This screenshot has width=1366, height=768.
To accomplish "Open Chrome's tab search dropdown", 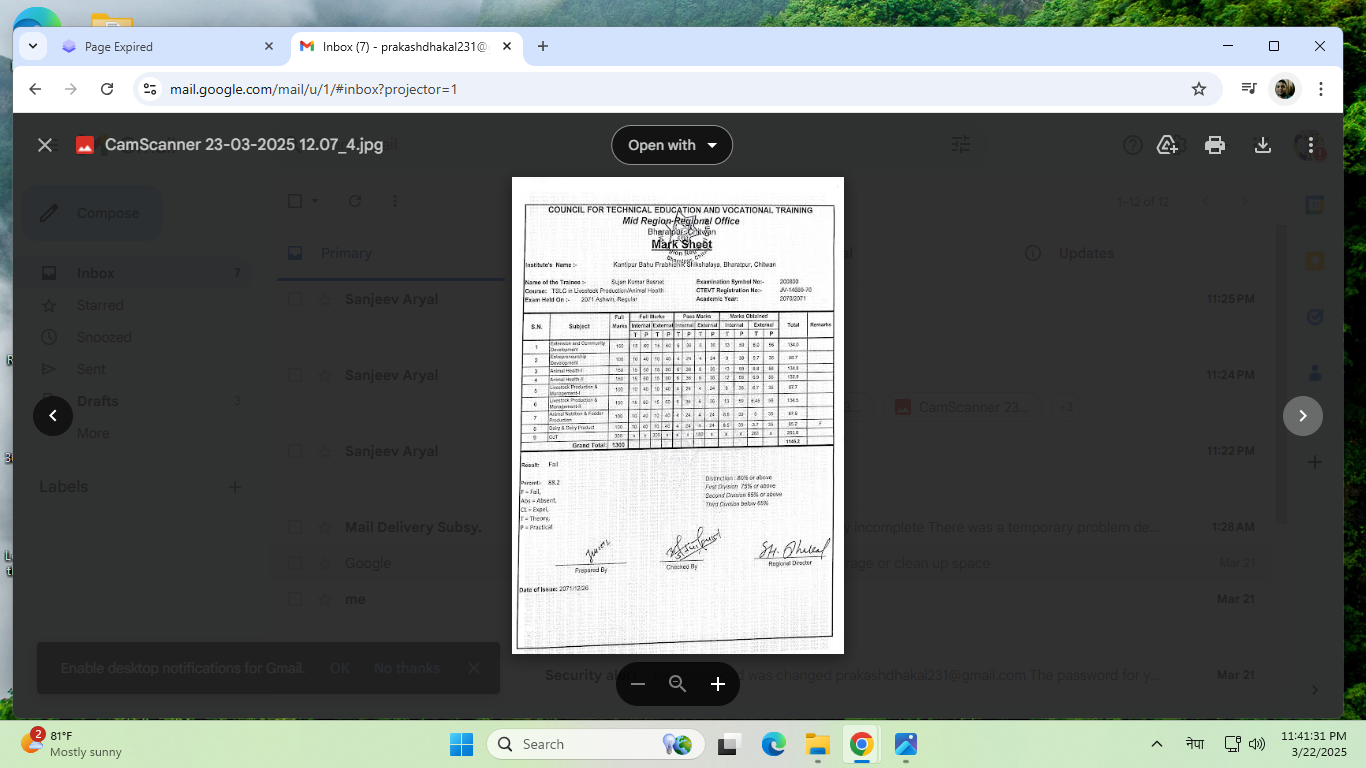I will click(34, 46).
